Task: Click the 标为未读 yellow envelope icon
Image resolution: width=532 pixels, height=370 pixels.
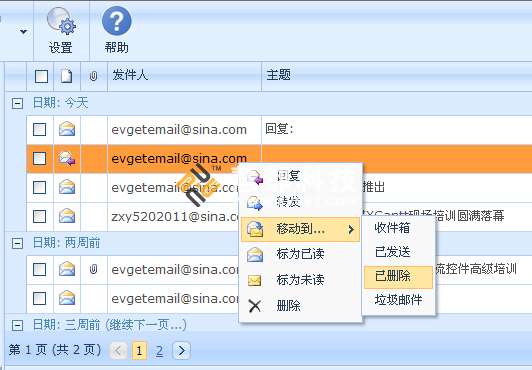Action: tap(254, 280)
